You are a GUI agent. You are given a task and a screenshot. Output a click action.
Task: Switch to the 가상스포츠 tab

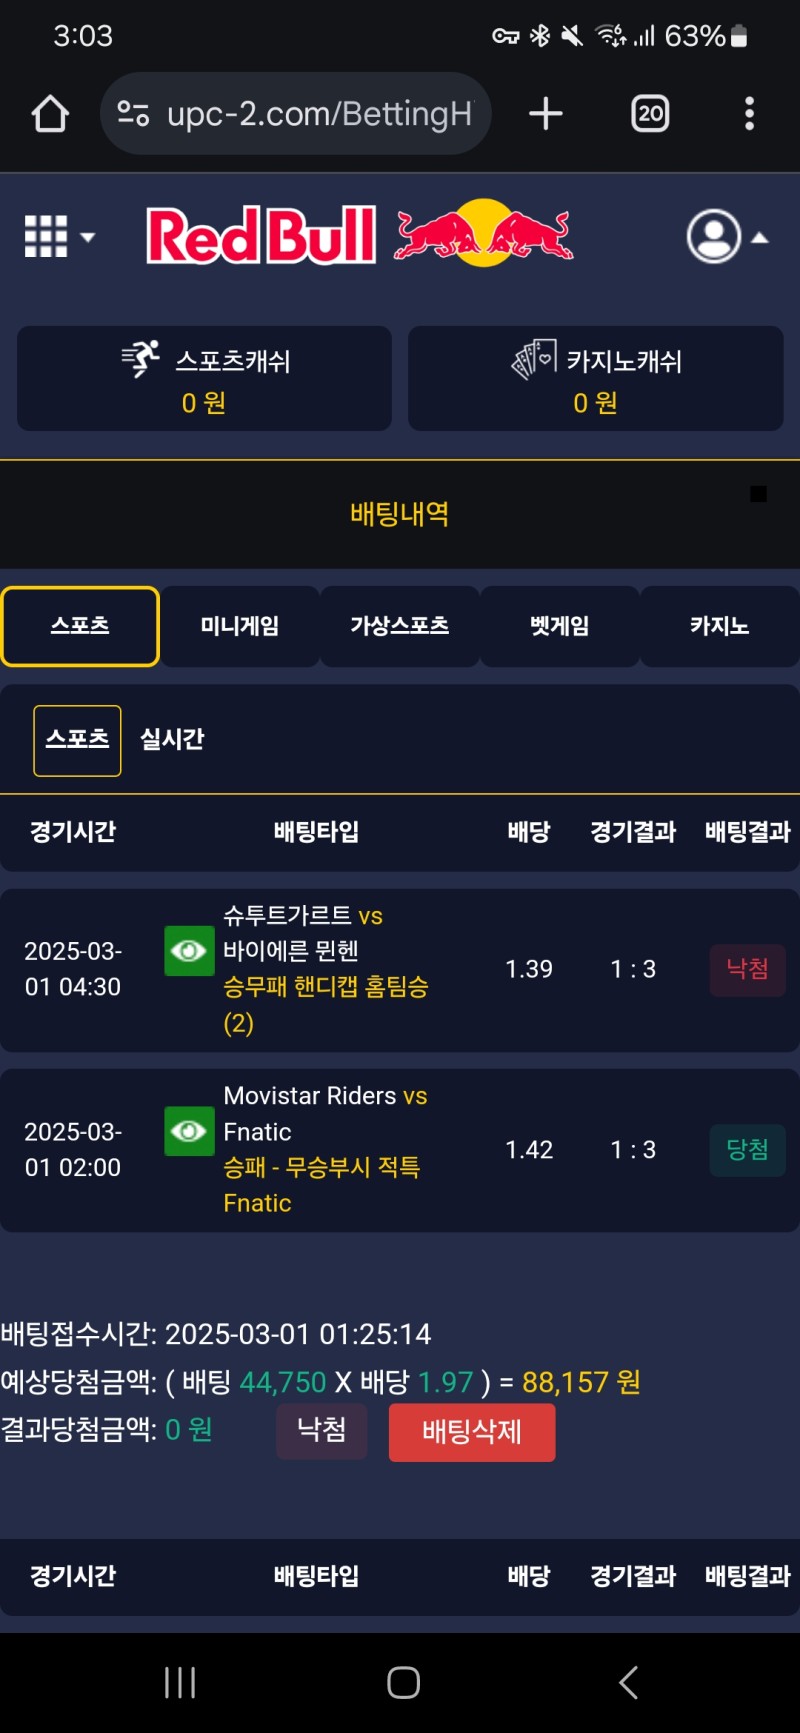[x=399, y=626]
